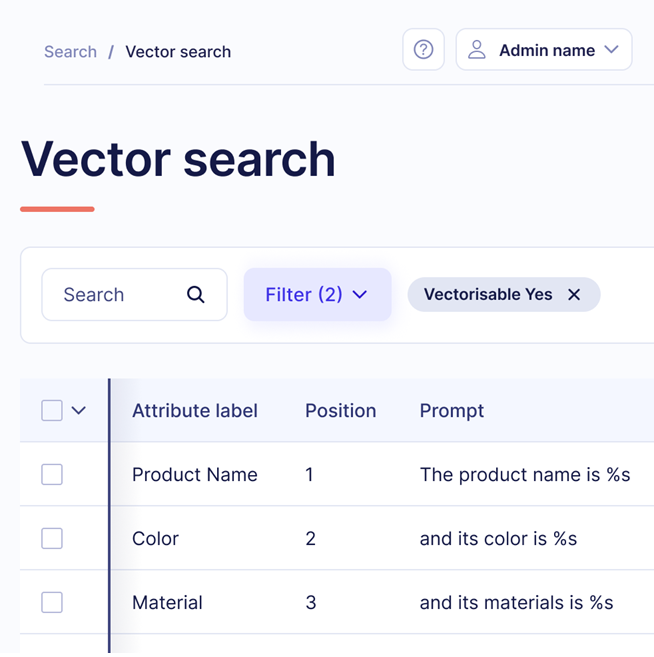This screenshot has height=657, width=654.
Task: Sort by Position column header
Action: coord(340,410)
